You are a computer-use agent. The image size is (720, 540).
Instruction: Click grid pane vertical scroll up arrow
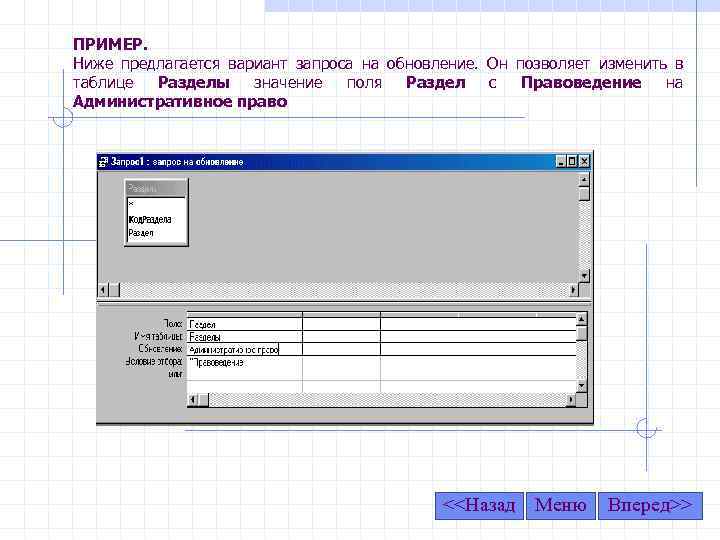pyautogui.click(x=581, y=319)
